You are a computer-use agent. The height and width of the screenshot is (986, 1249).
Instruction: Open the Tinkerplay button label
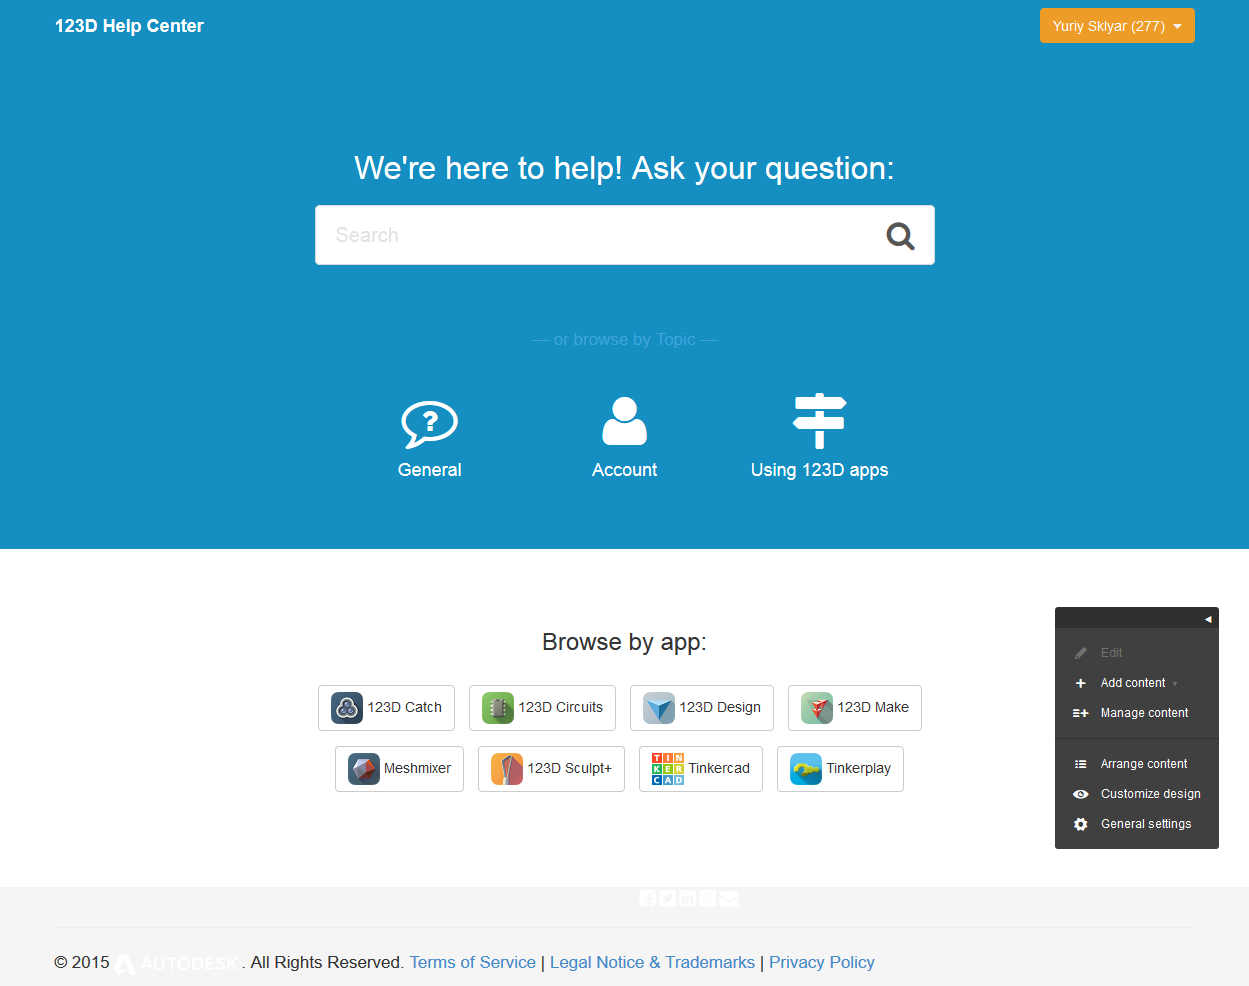858,768
